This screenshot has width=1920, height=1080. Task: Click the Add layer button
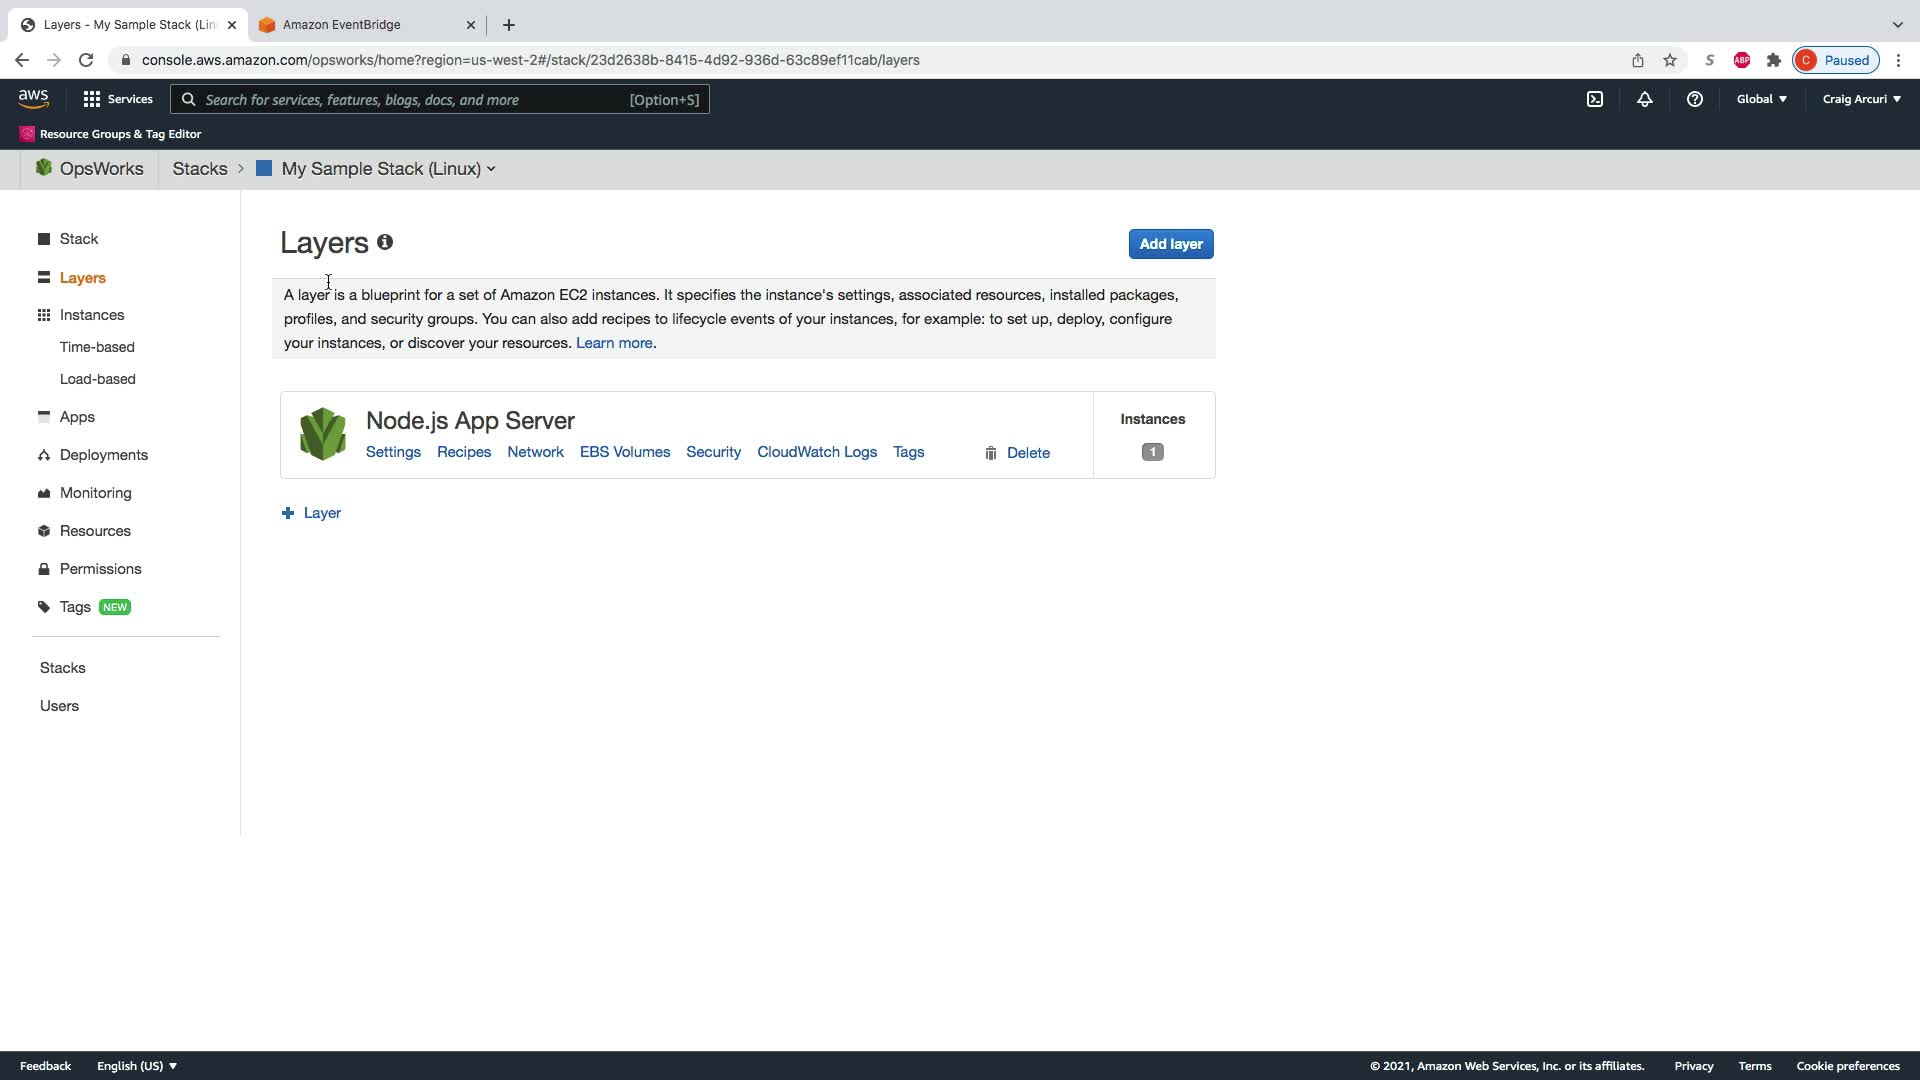pyautogui.click(x=1171, y=244)
